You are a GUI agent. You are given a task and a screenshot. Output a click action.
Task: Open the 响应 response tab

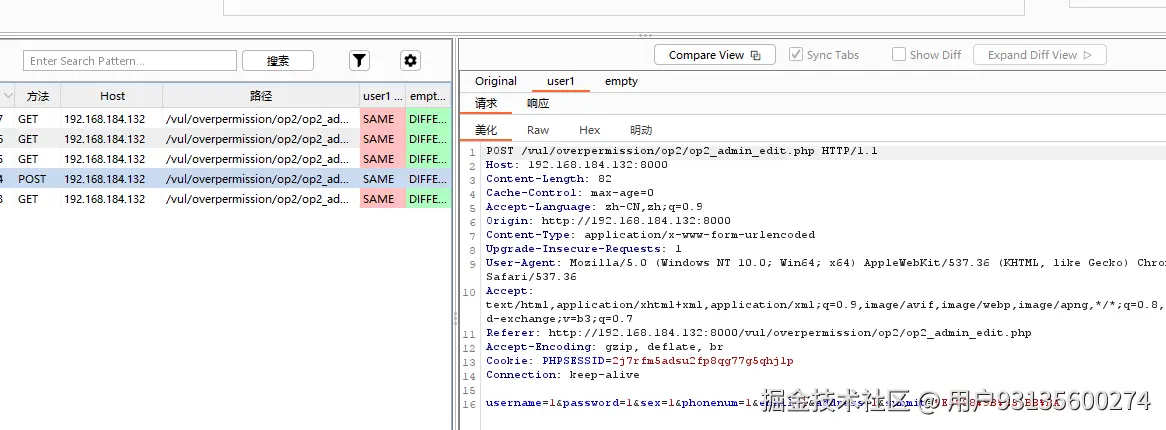(538, 103)
